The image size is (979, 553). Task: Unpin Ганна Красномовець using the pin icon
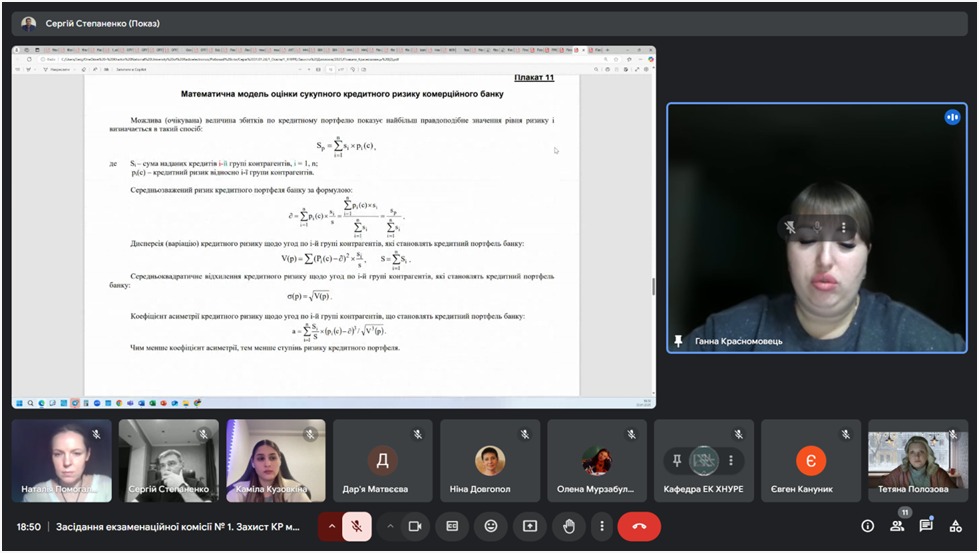tap(790, 227)
